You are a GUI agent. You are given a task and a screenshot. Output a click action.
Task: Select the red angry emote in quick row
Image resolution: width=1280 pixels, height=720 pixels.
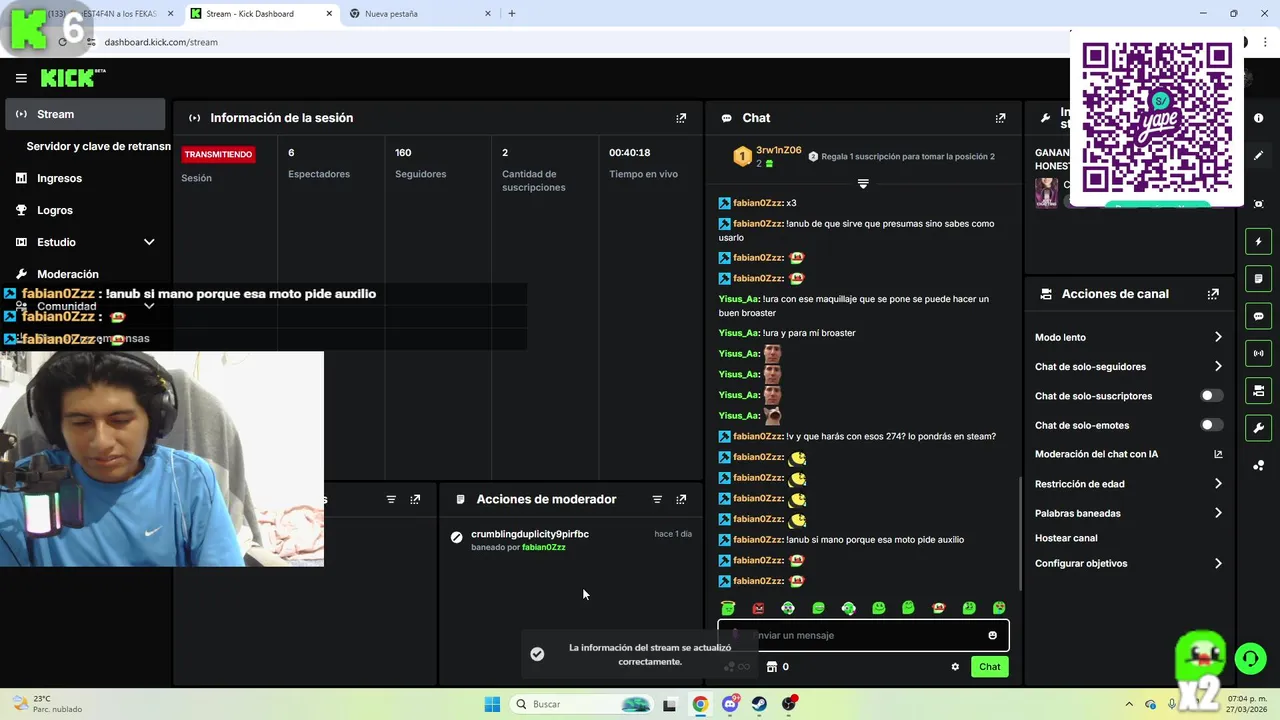coord(758,608)
